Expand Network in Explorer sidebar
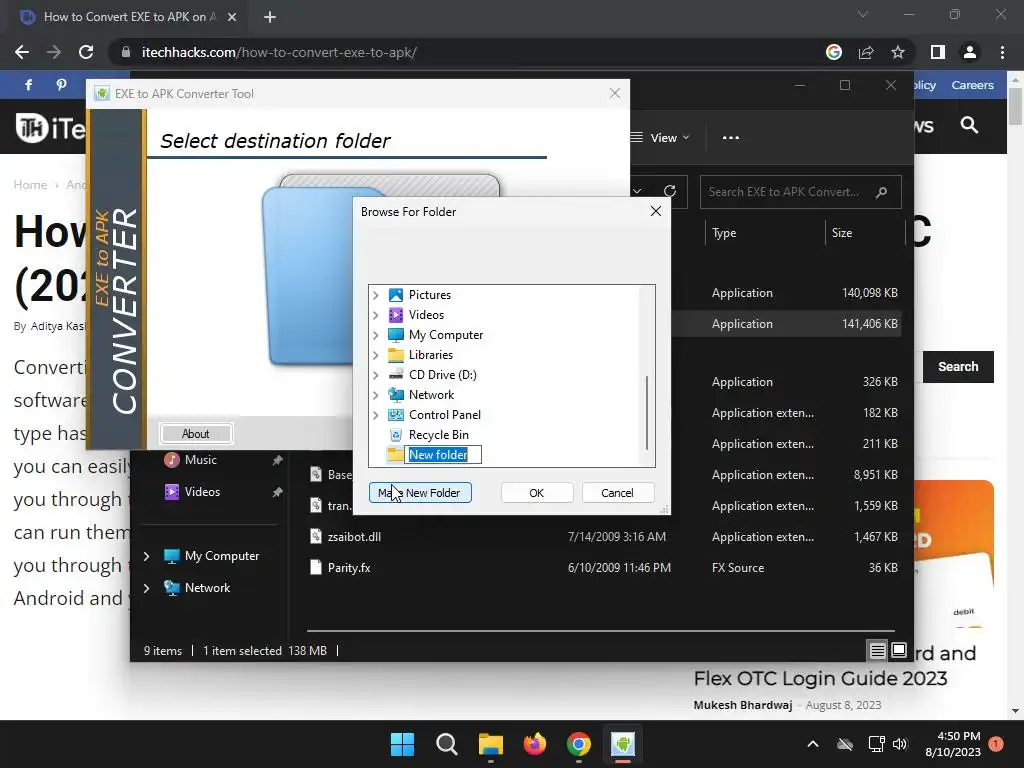This screenshot has width=1024, height=768. [146, 588]
